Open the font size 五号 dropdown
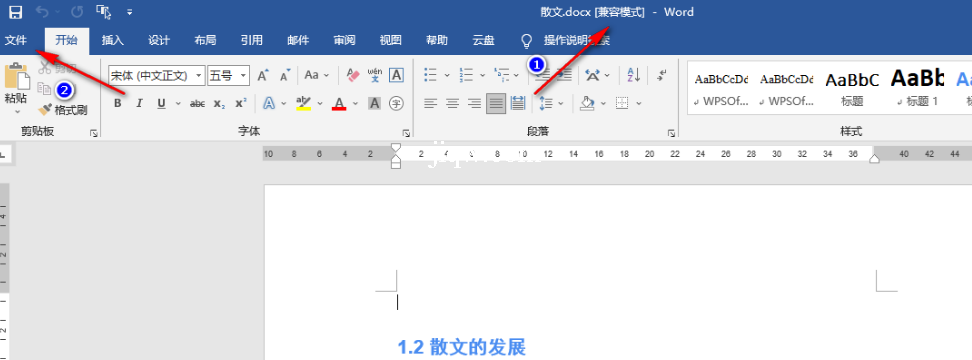 (243, 76)
